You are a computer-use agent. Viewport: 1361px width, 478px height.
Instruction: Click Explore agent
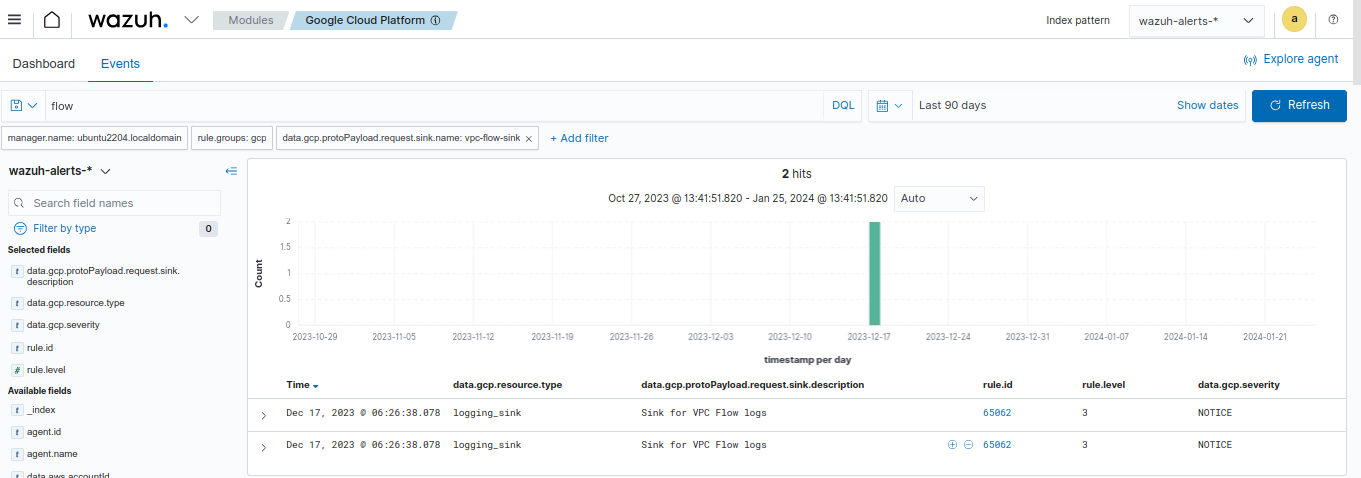[1290, 59]
